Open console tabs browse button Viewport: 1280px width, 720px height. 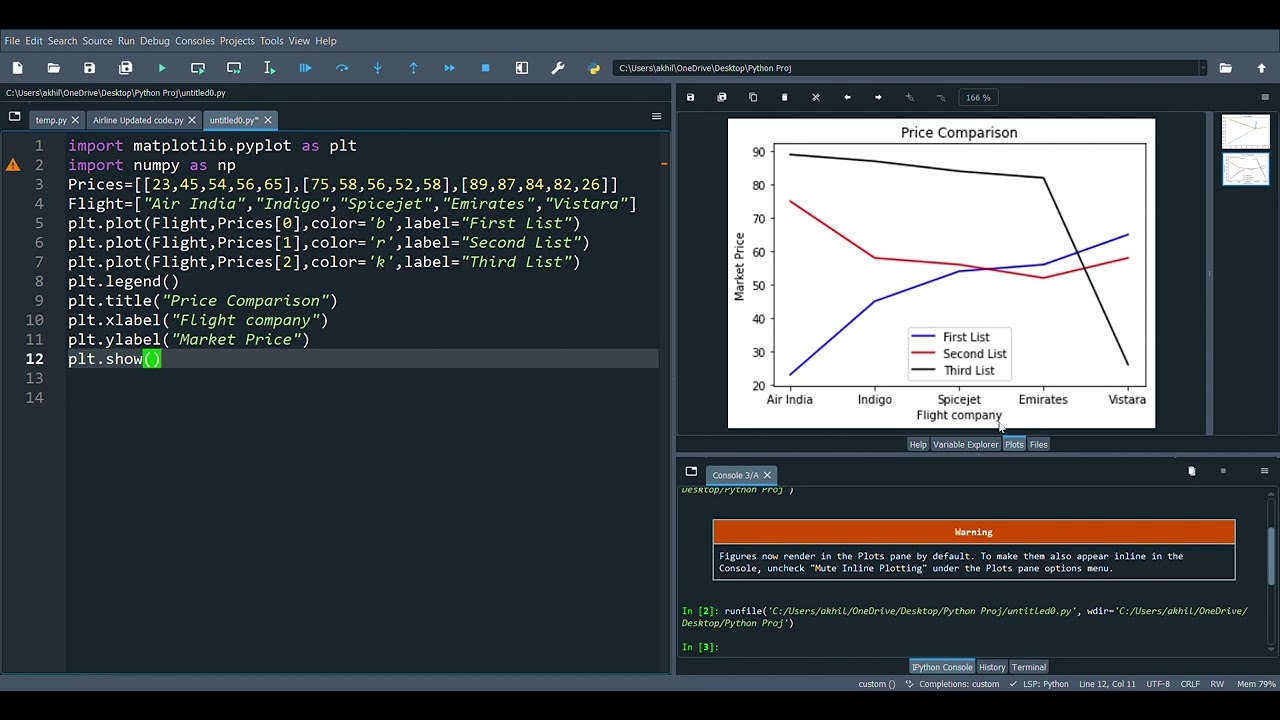pyautogui.click(x=691, y=472)
